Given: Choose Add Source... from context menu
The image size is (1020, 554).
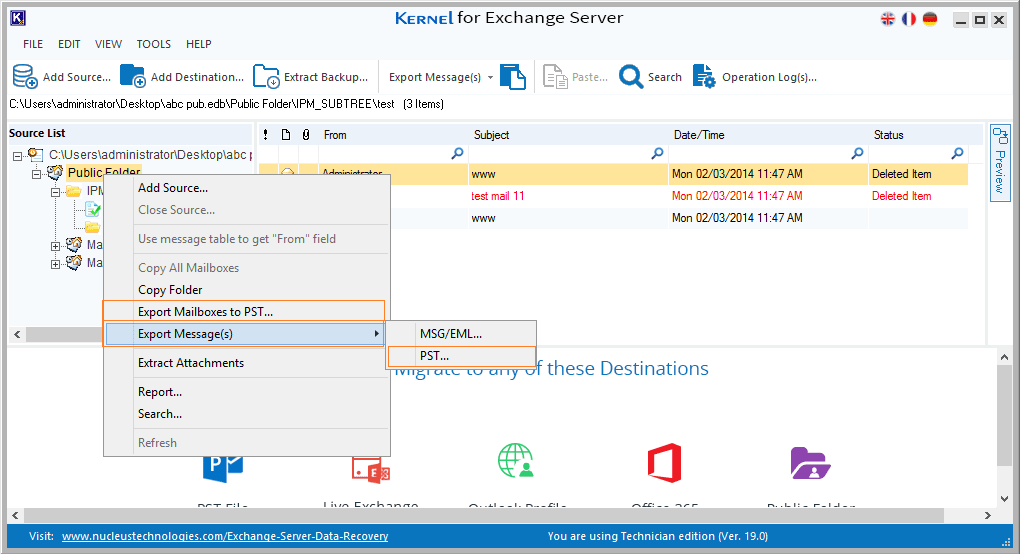Looking at the screenshot, I should pyautogui.click(x=247, y=188).
